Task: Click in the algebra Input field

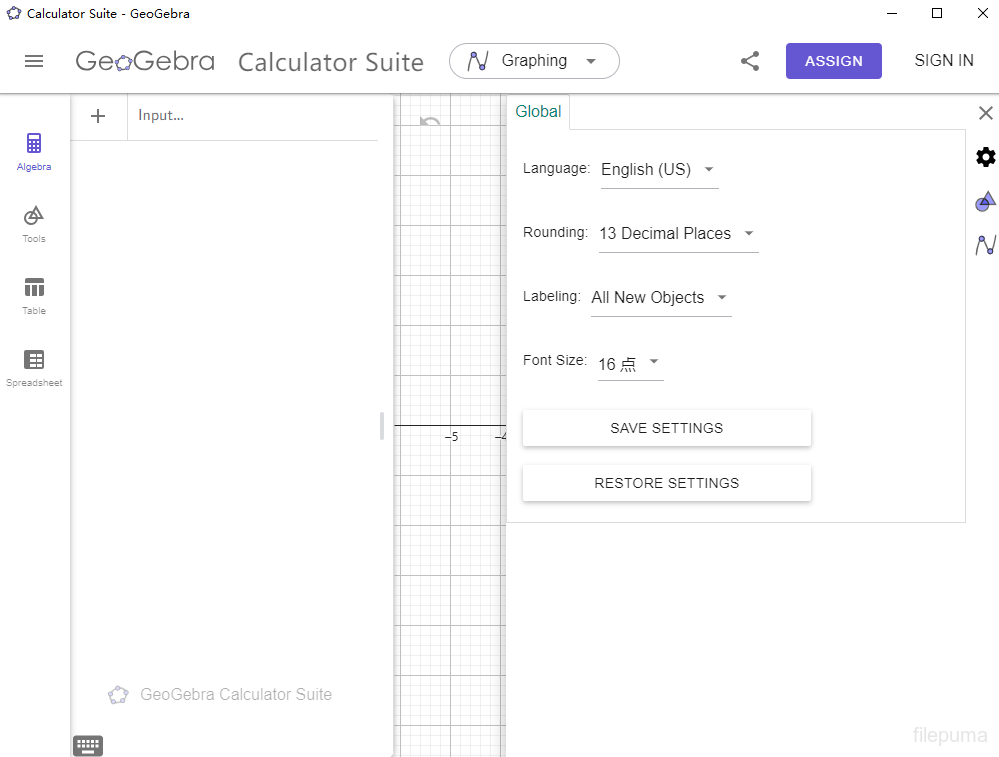Action: (255, 116)
